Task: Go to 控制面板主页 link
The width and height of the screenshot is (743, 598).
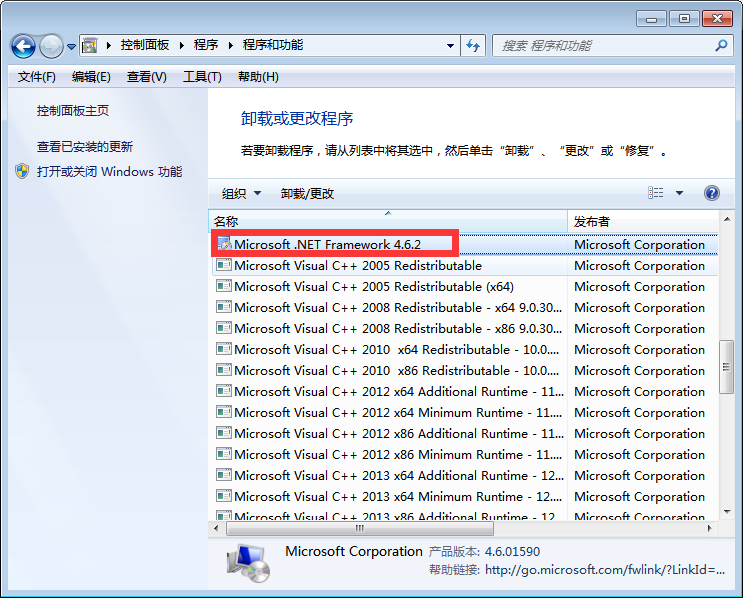Action: click(x=73, y=111)
